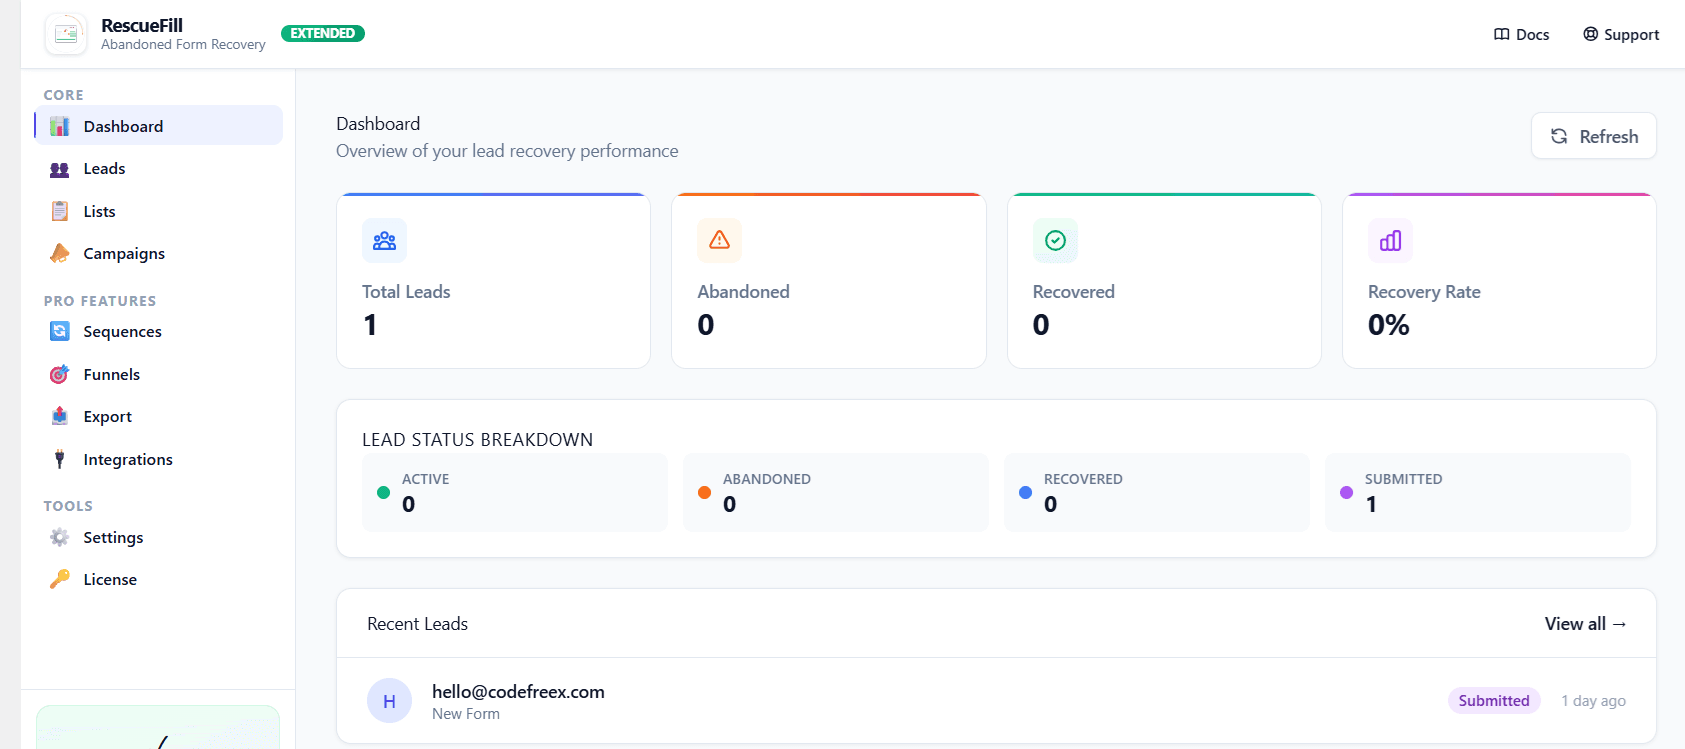Click the Total Leads group icon
Image resolution: width=1685 pixels, height=749 pixels.
384,240
